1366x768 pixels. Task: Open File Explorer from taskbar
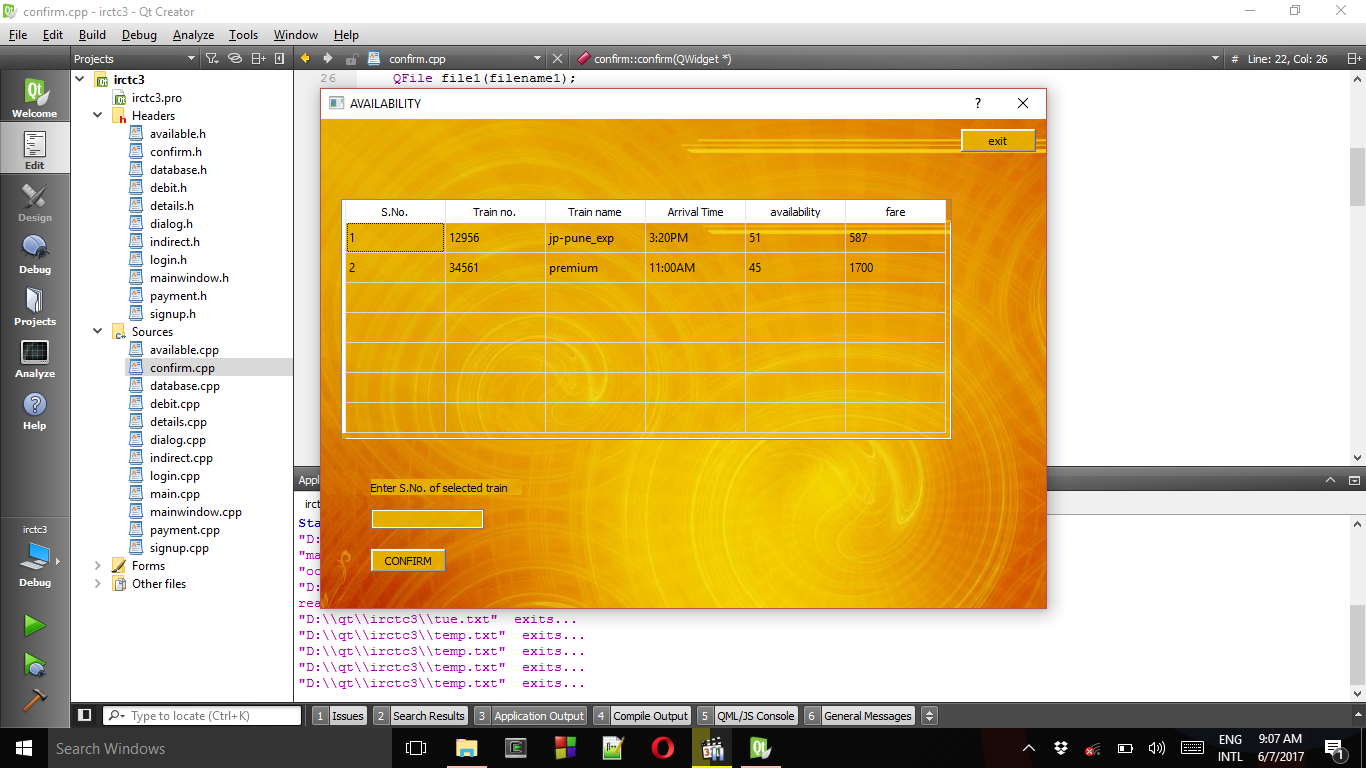(466, 748)
